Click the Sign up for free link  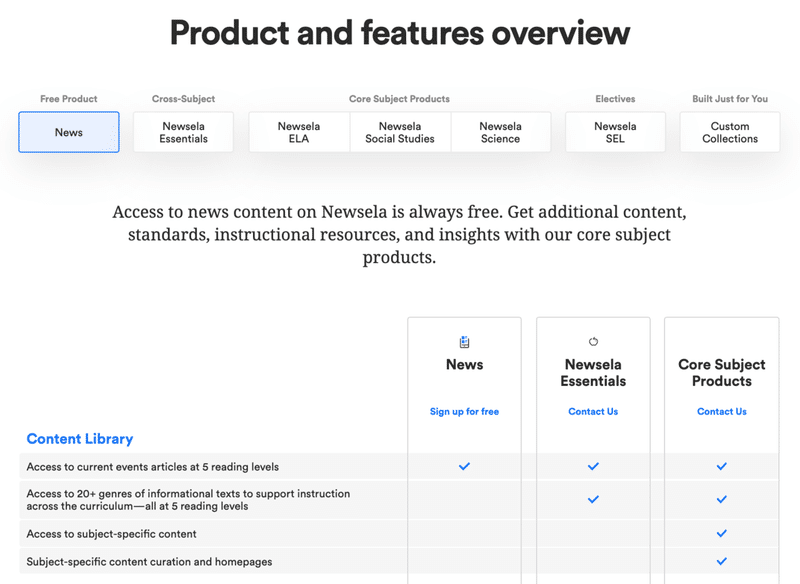click(x=464, y=412)
